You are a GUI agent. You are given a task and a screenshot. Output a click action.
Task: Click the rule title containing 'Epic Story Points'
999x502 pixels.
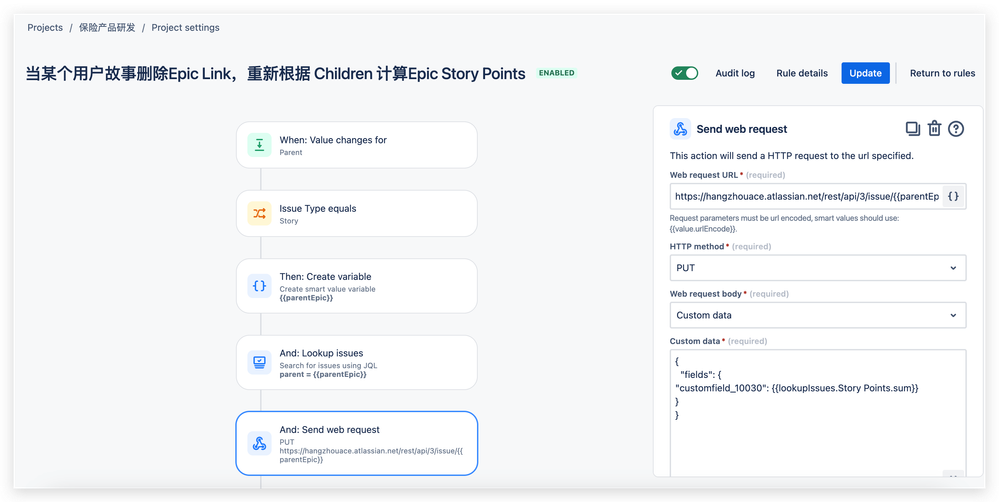click(275, 74)
